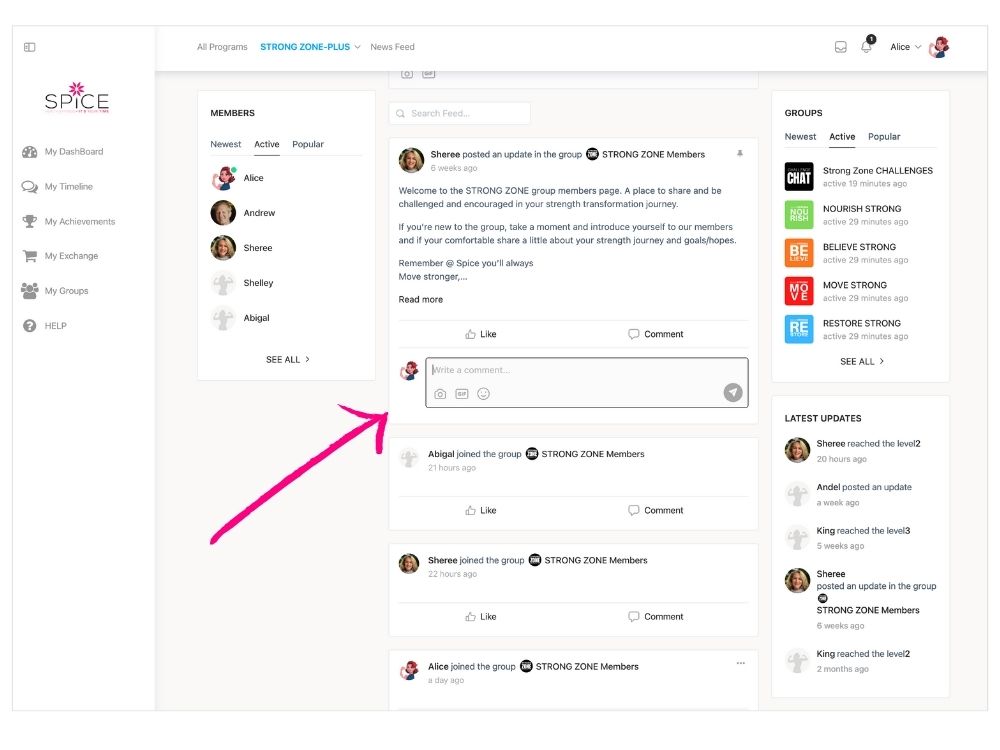The image size is (1000, 750).
Task: Switch Members list to the Newest tab
Action: [225, 144]
